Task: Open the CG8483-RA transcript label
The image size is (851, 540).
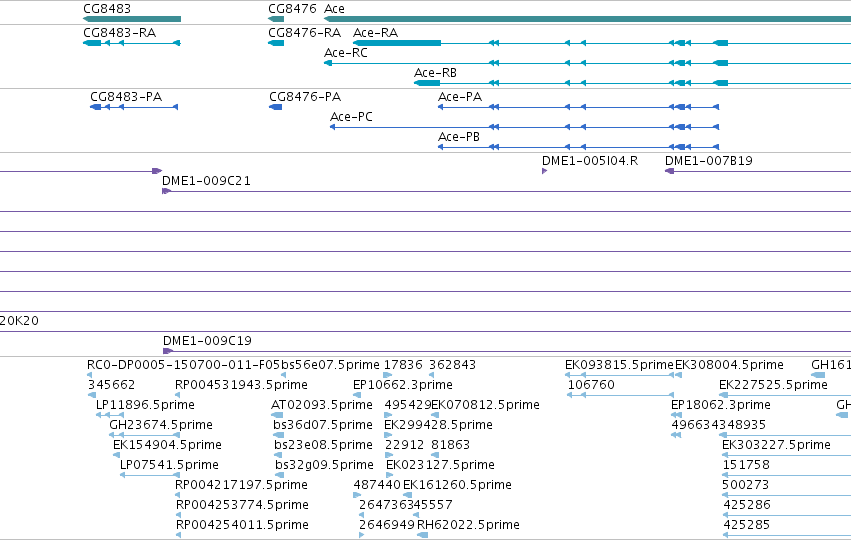Action: (x=119, y=33)
